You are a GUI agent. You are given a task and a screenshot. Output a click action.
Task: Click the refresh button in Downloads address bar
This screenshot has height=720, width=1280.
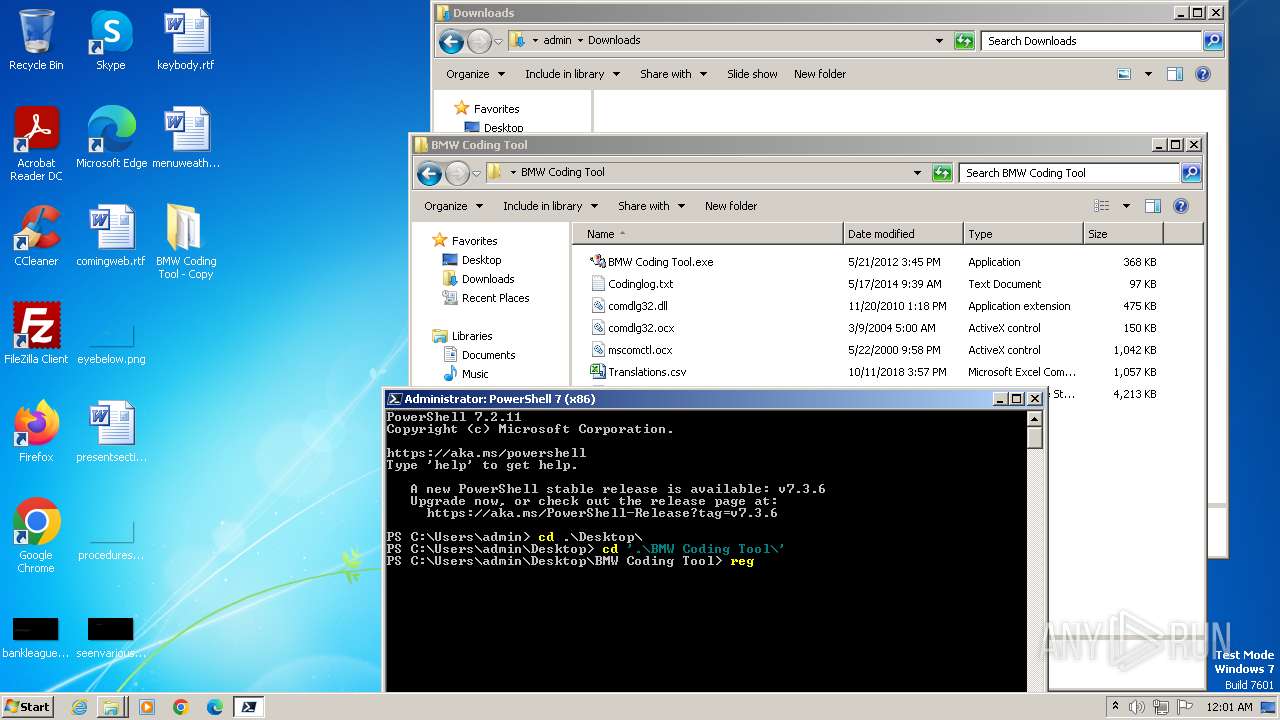pos(964,41)
